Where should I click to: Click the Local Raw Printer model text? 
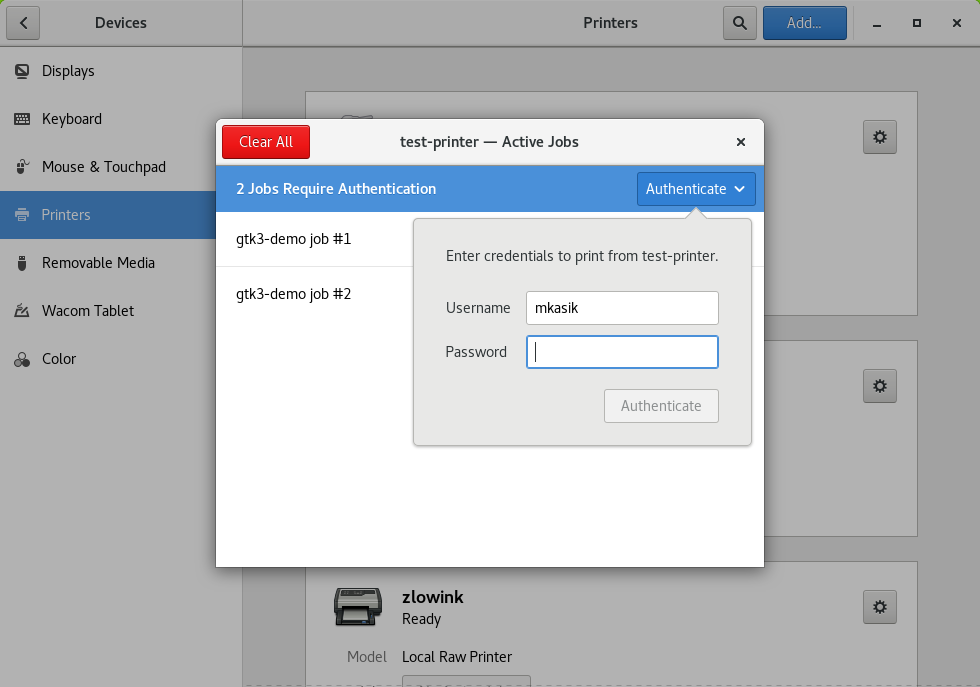pos(457,657)
